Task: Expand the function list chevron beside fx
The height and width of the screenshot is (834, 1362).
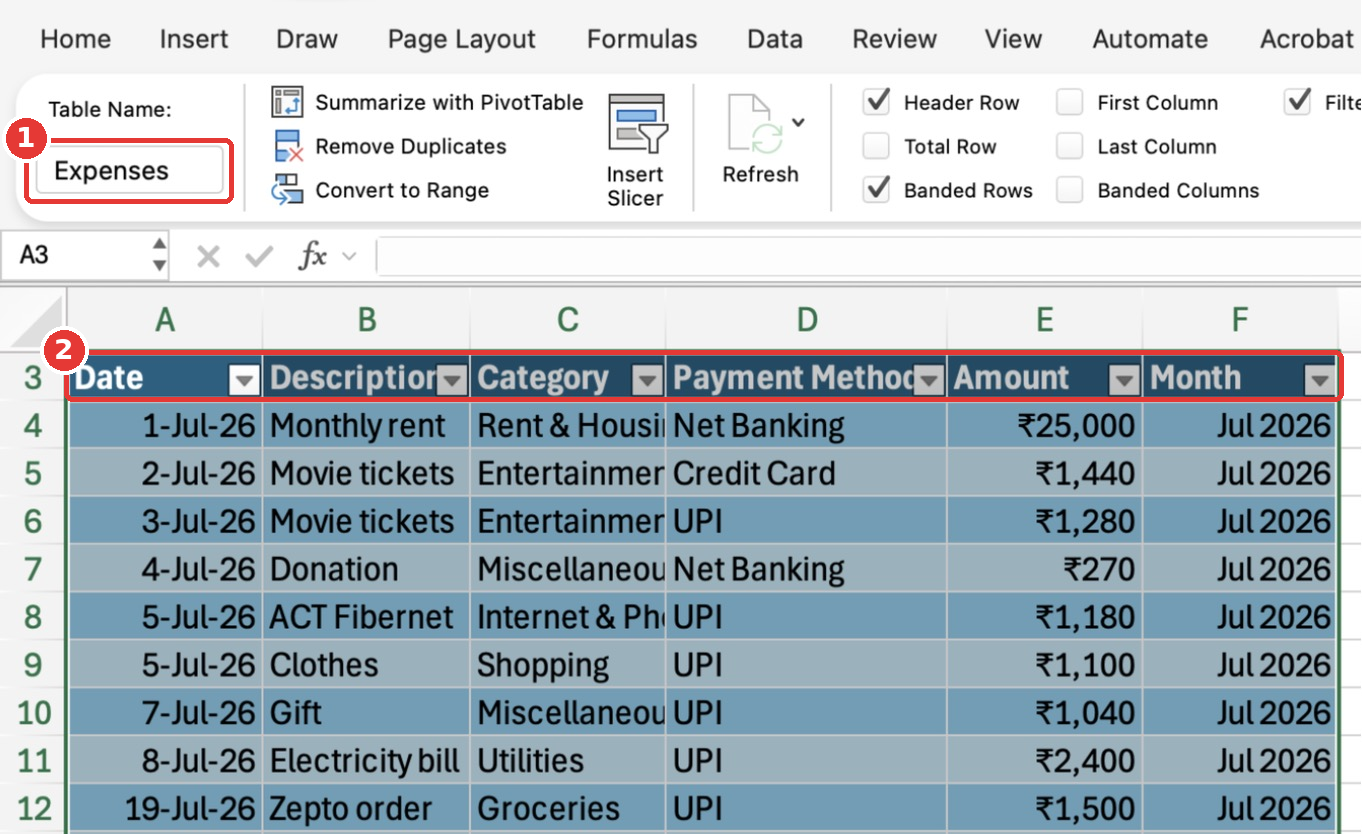Action: click(x=349, y=257)
